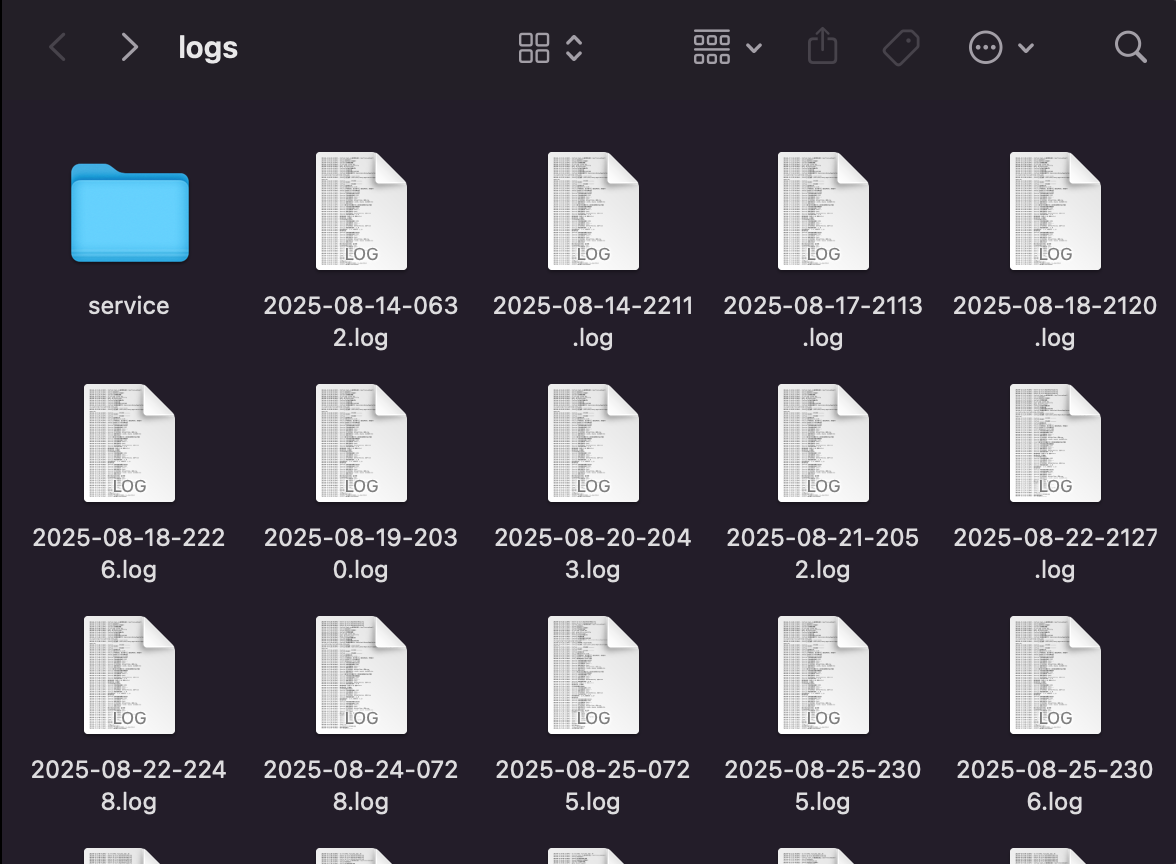Screen dimensions: 1176x864
Task: Expand the More actions ellipsis menu
Action: [1001, 47]
